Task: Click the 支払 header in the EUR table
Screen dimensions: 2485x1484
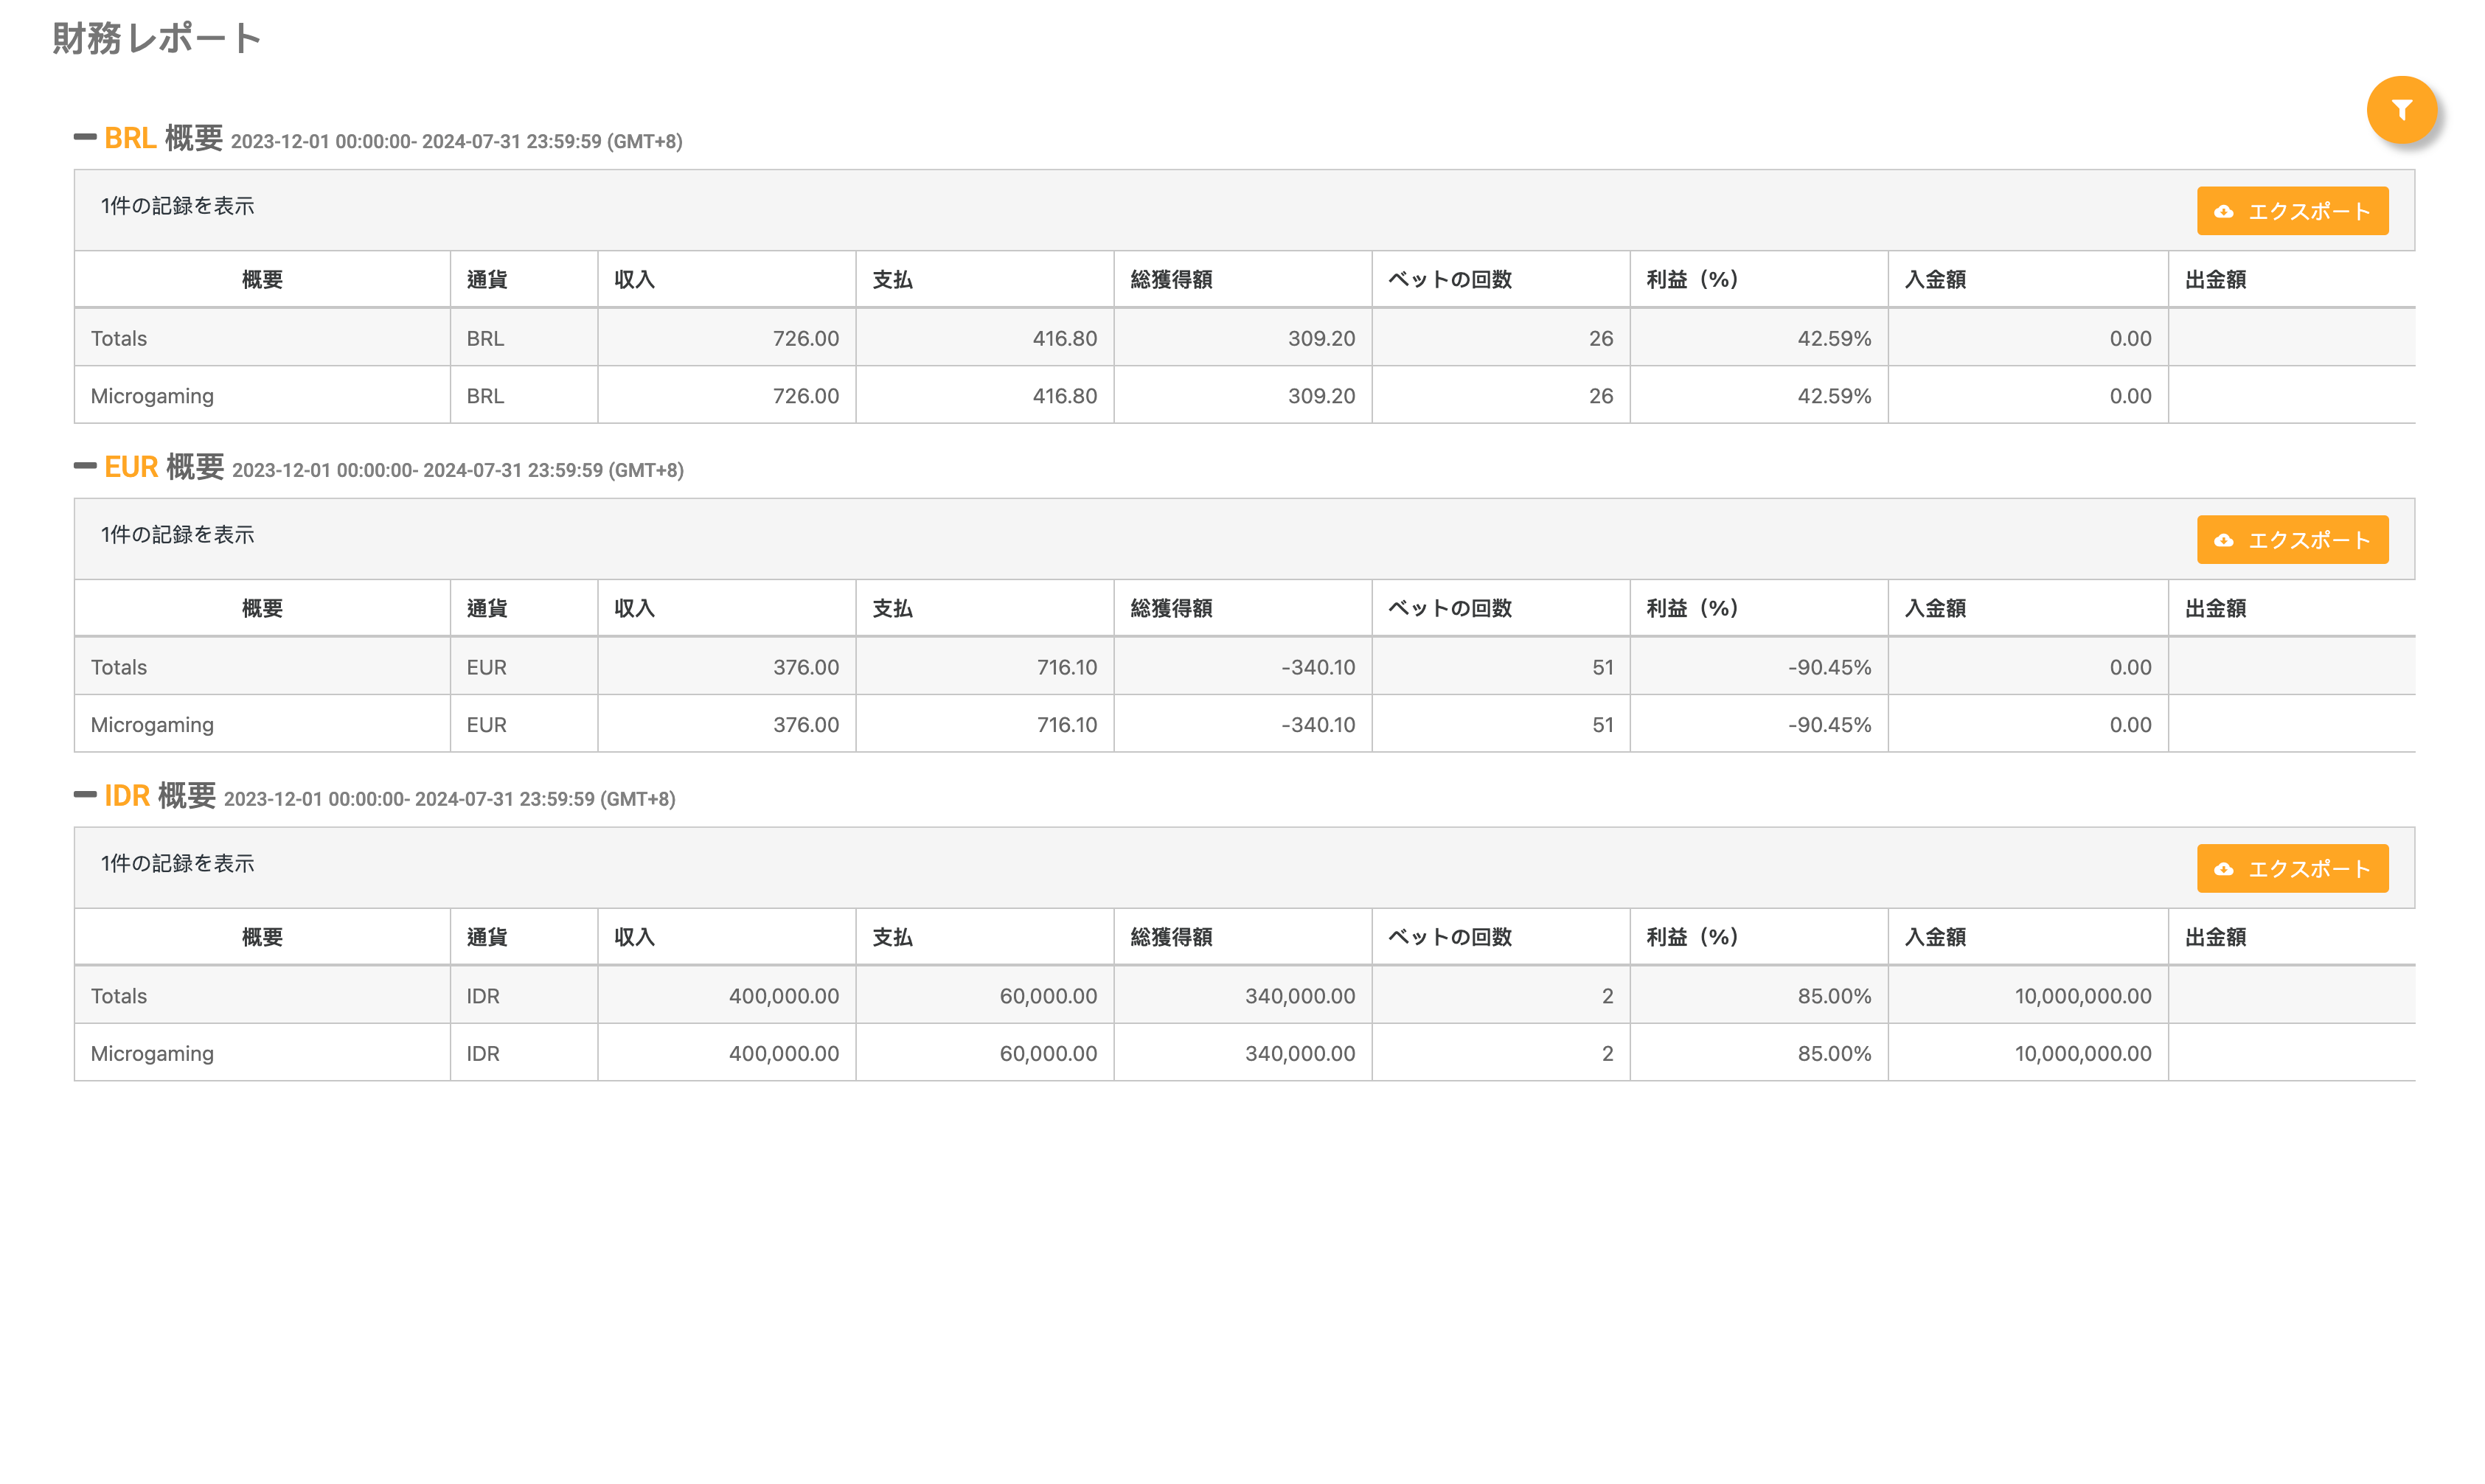Action: pos(892,609)
